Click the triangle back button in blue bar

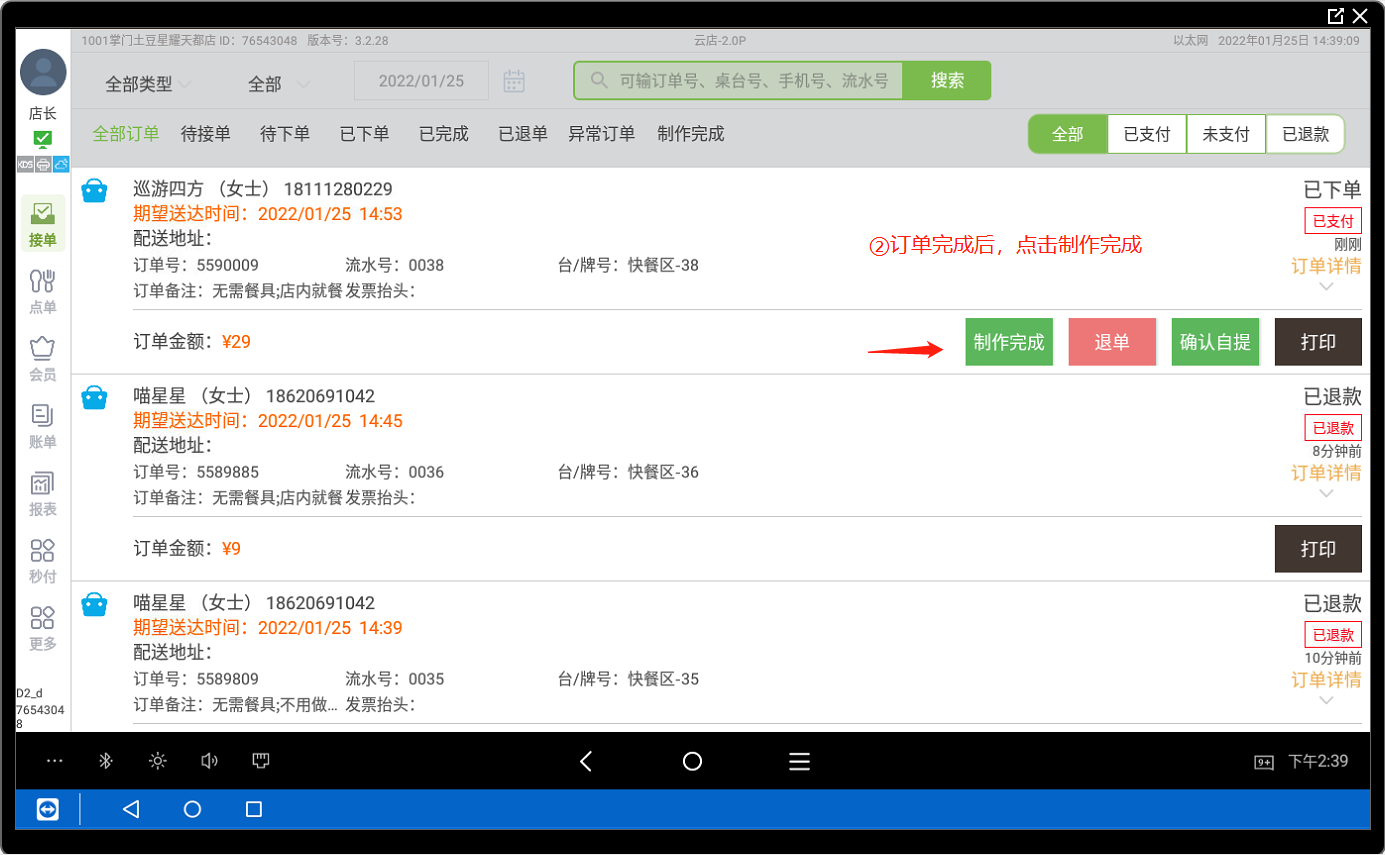pyautogui.click(x=130, y=809)
